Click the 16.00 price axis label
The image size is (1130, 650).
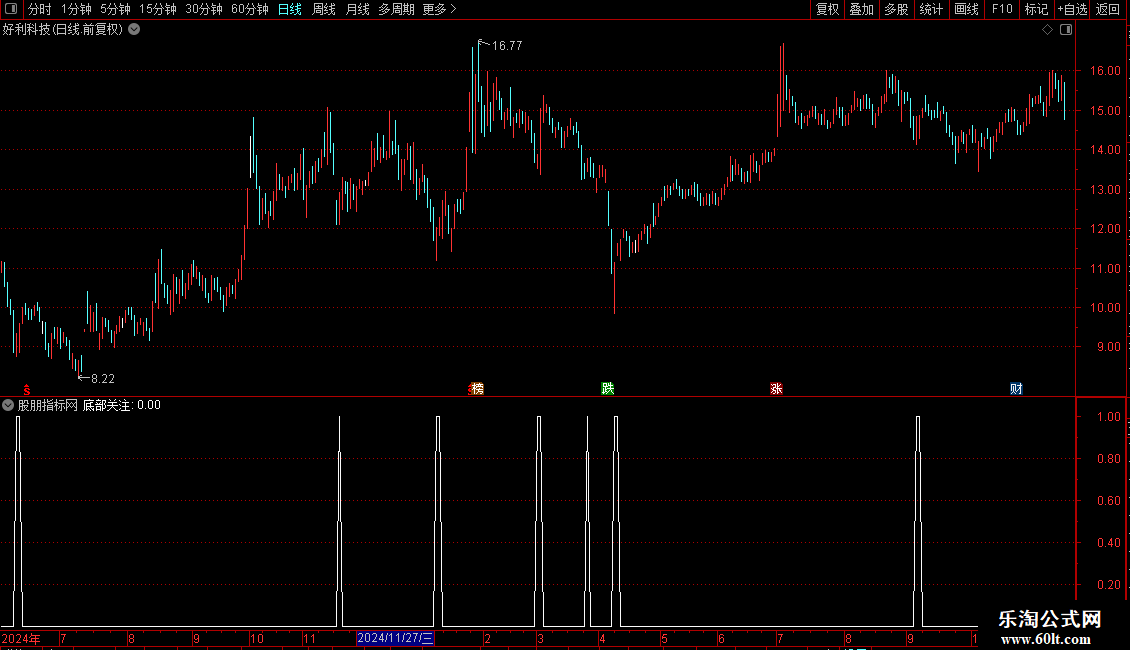[1105, 71]
